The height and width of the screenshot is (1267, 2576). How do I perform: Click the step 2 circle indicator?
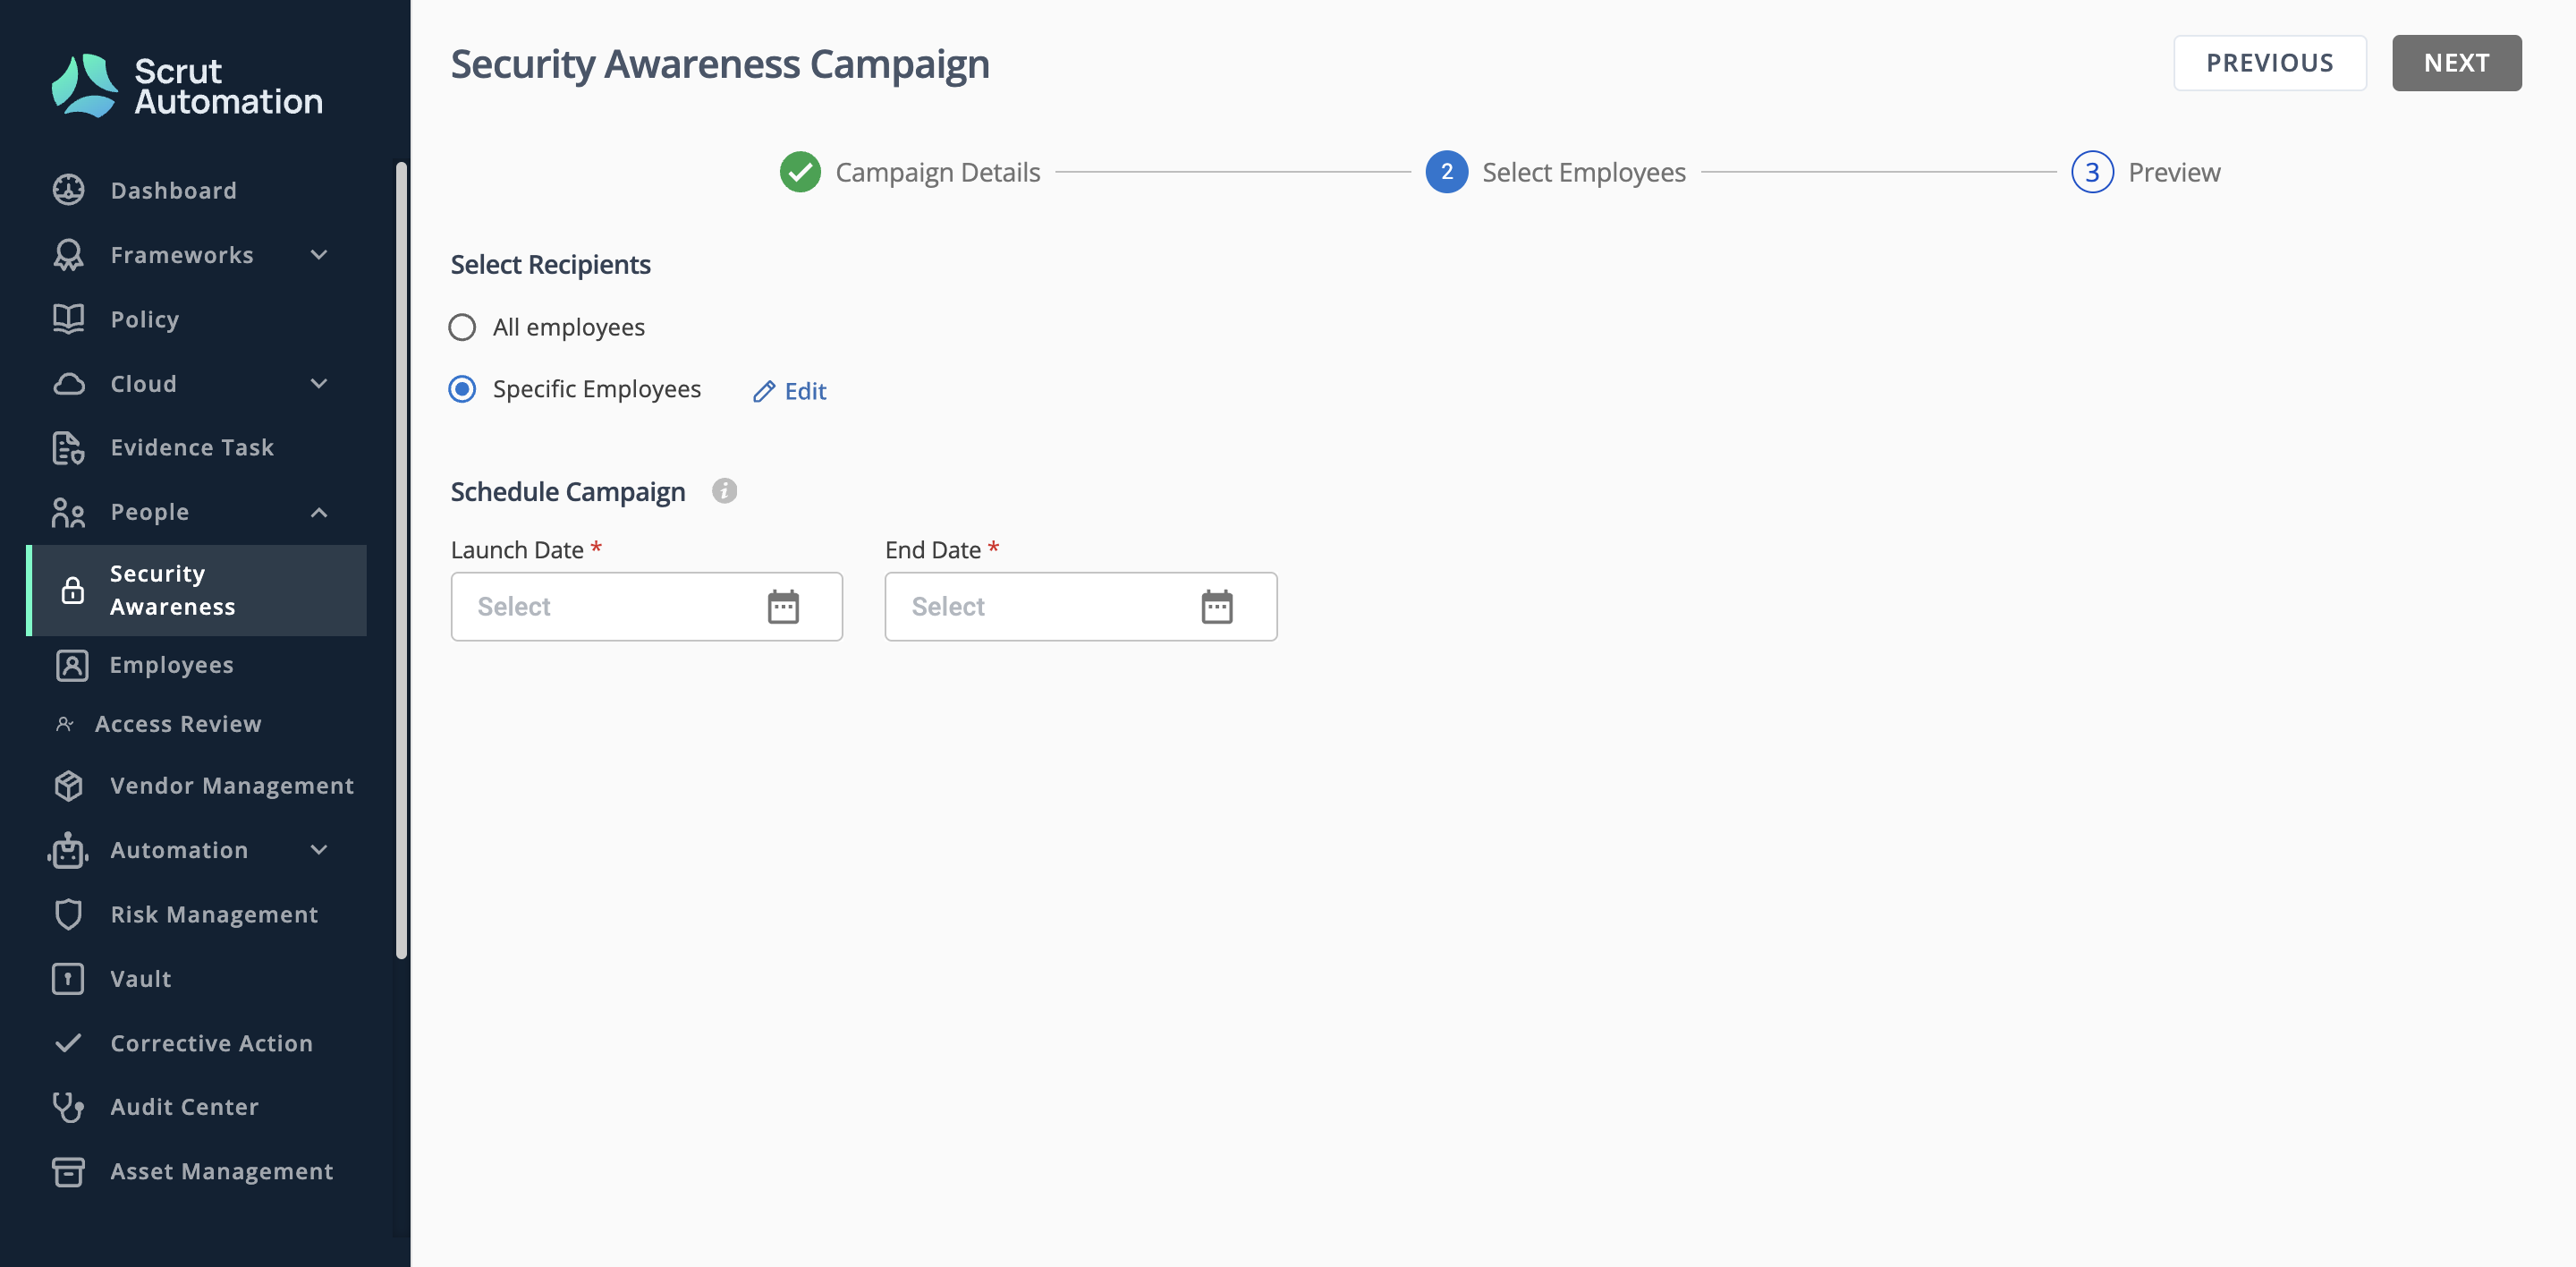tap(1446, 172)
